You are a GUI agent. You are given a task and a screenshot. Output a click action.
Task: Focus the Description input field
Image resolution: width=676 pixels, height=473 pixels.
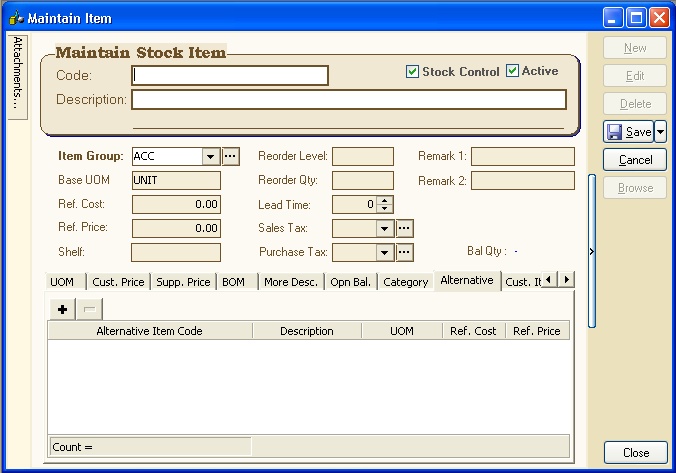tap(349, 100)
